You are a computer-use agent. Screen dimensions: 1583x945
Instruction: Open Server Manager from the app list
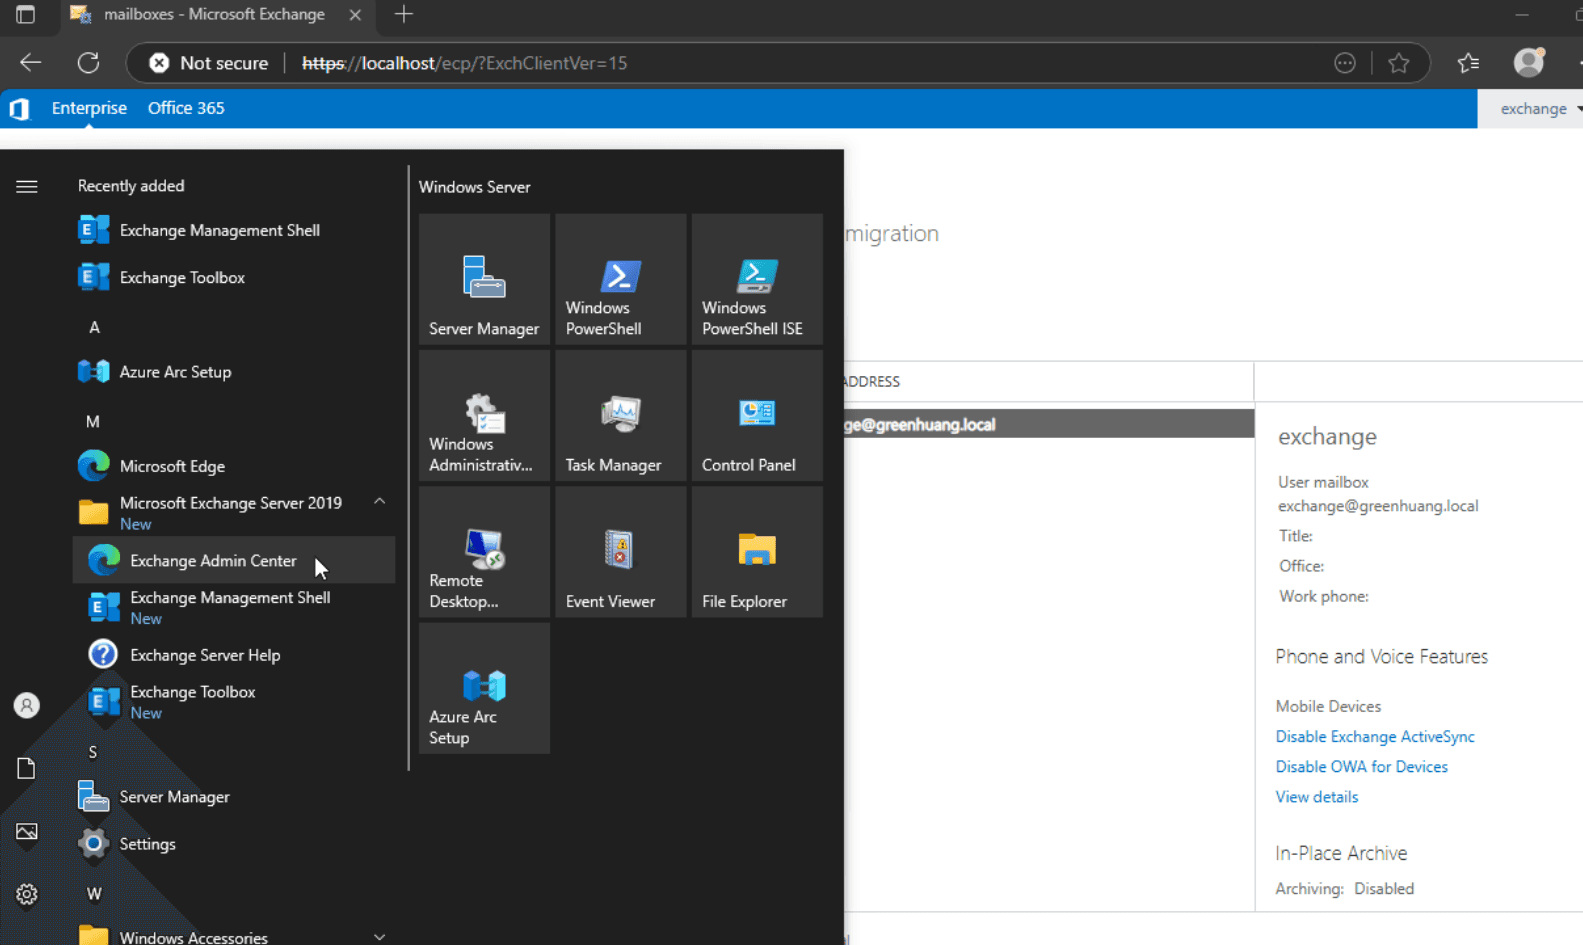click(234, 797)
